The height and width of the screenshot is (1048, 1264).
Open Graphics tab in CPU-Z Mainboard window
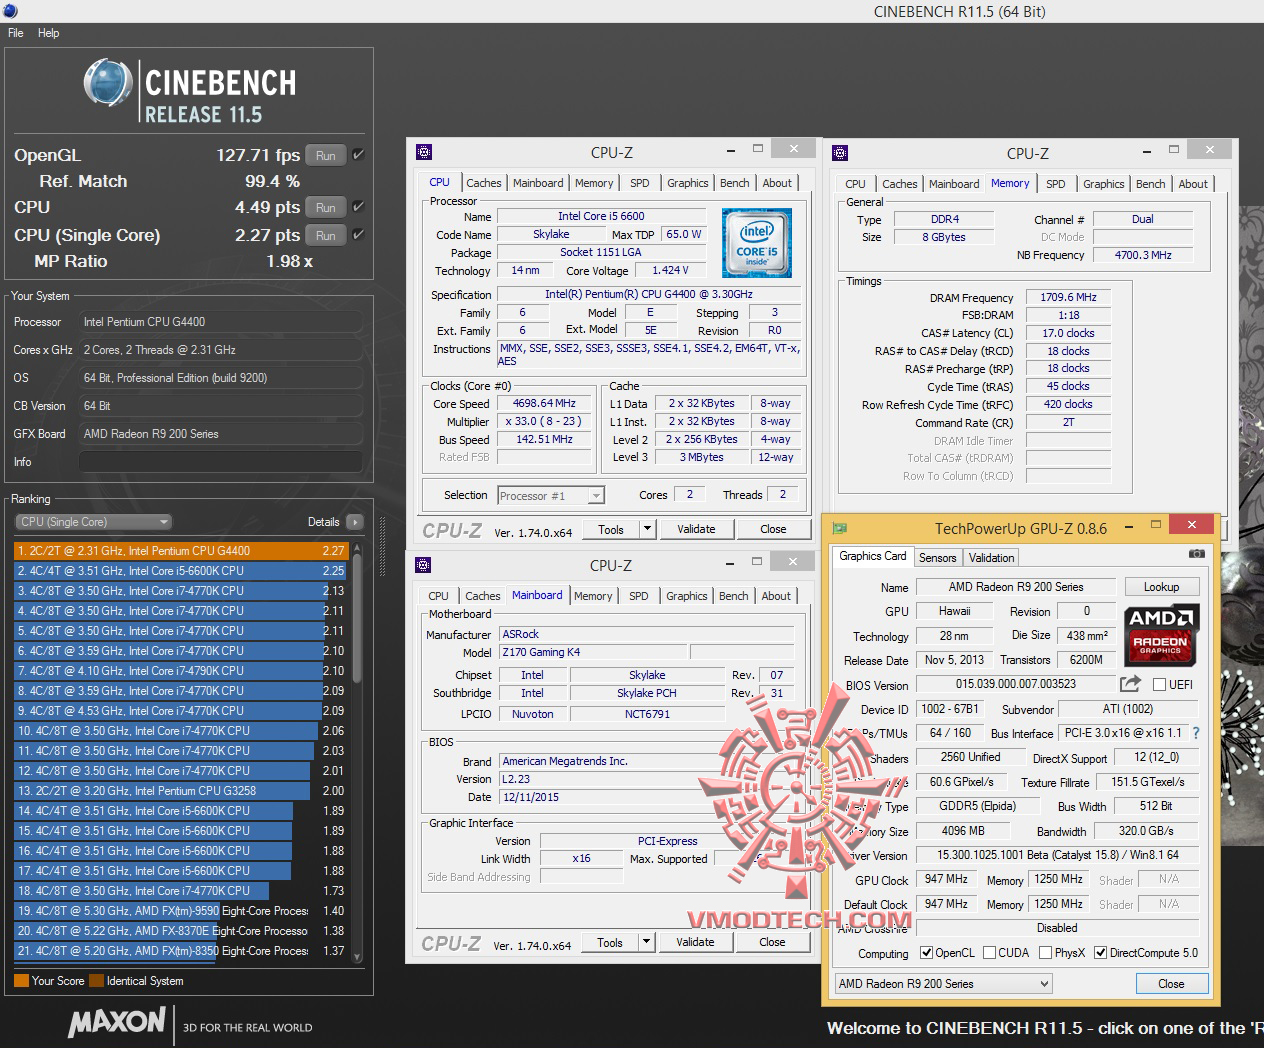(687, 596)
